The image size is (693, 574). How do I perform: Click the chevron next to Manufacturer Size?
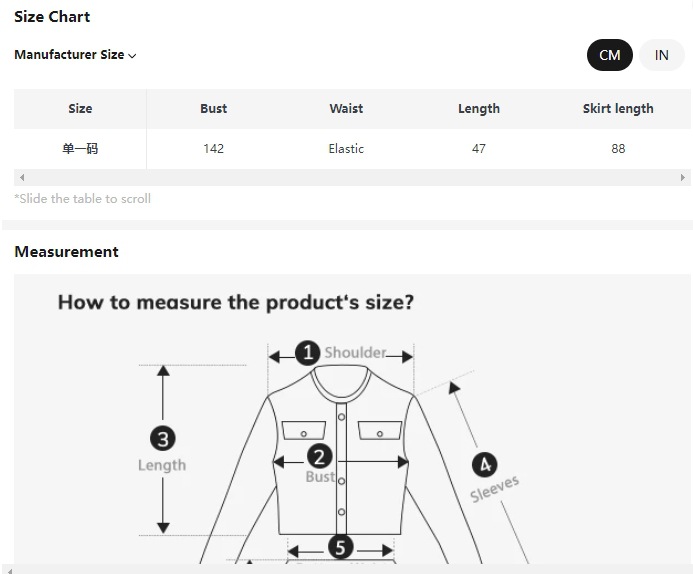pyautogui.click(x=132, y=56)
